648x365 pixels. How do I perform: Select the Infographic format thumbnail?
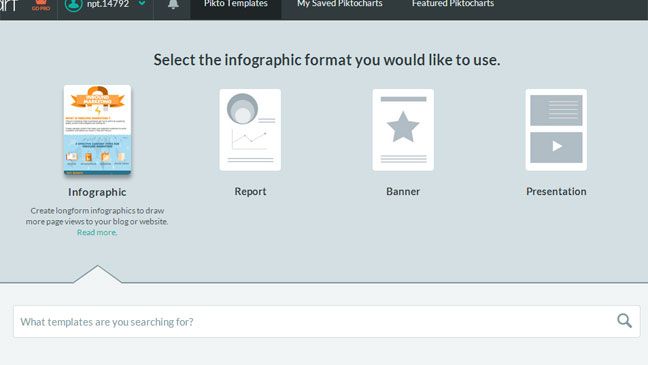pyautogui.click(x=98, y=130)
